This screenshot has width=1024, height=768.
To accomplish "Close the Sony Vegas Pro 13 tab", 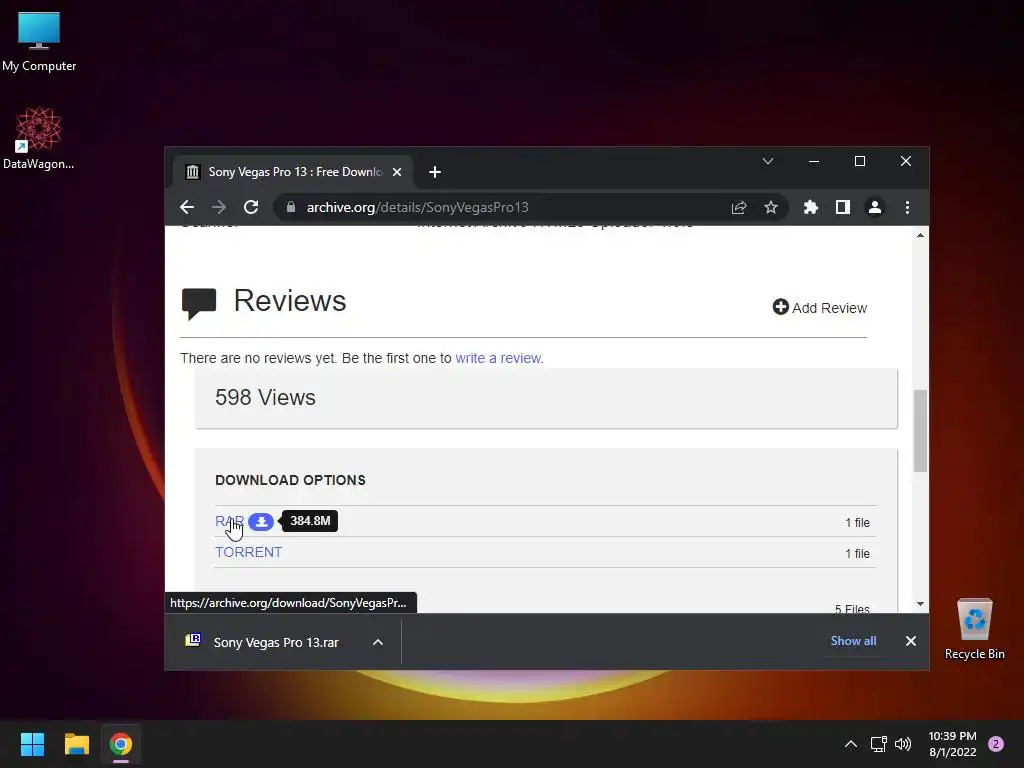I will 397,172.
